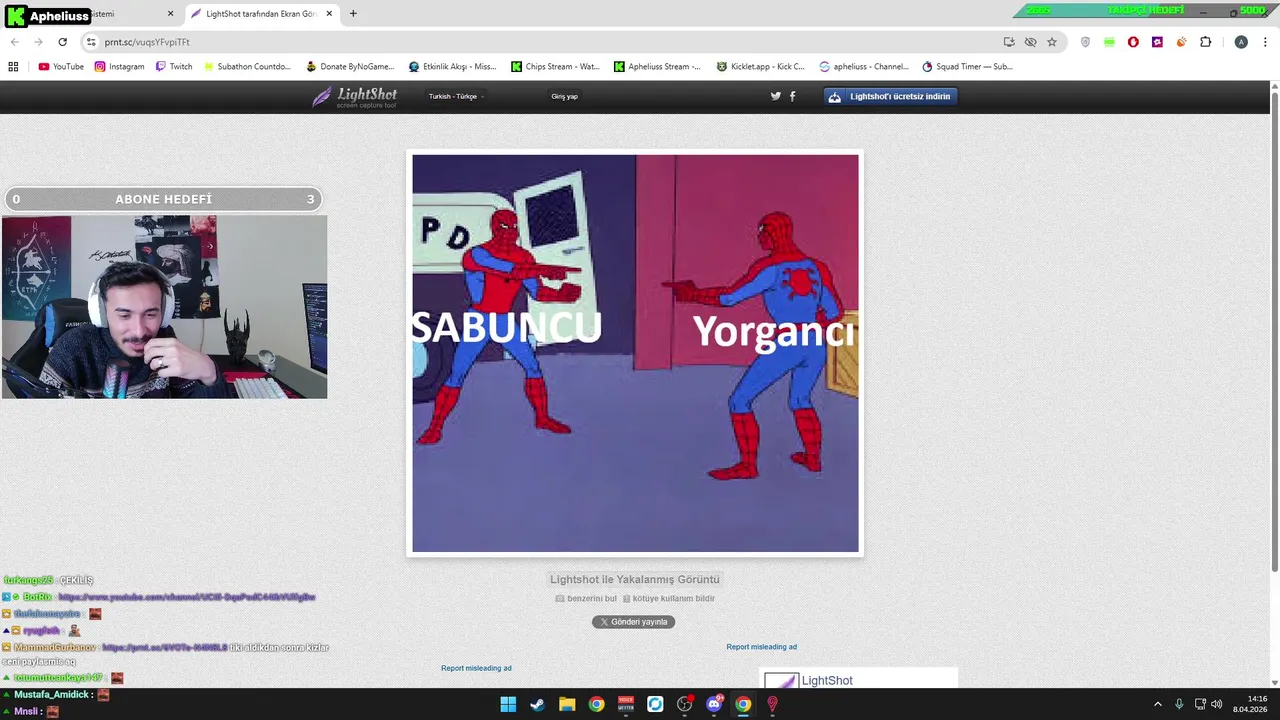Open Steam from the taskbar
This screenshot has width=1280, height=720.
537,704
